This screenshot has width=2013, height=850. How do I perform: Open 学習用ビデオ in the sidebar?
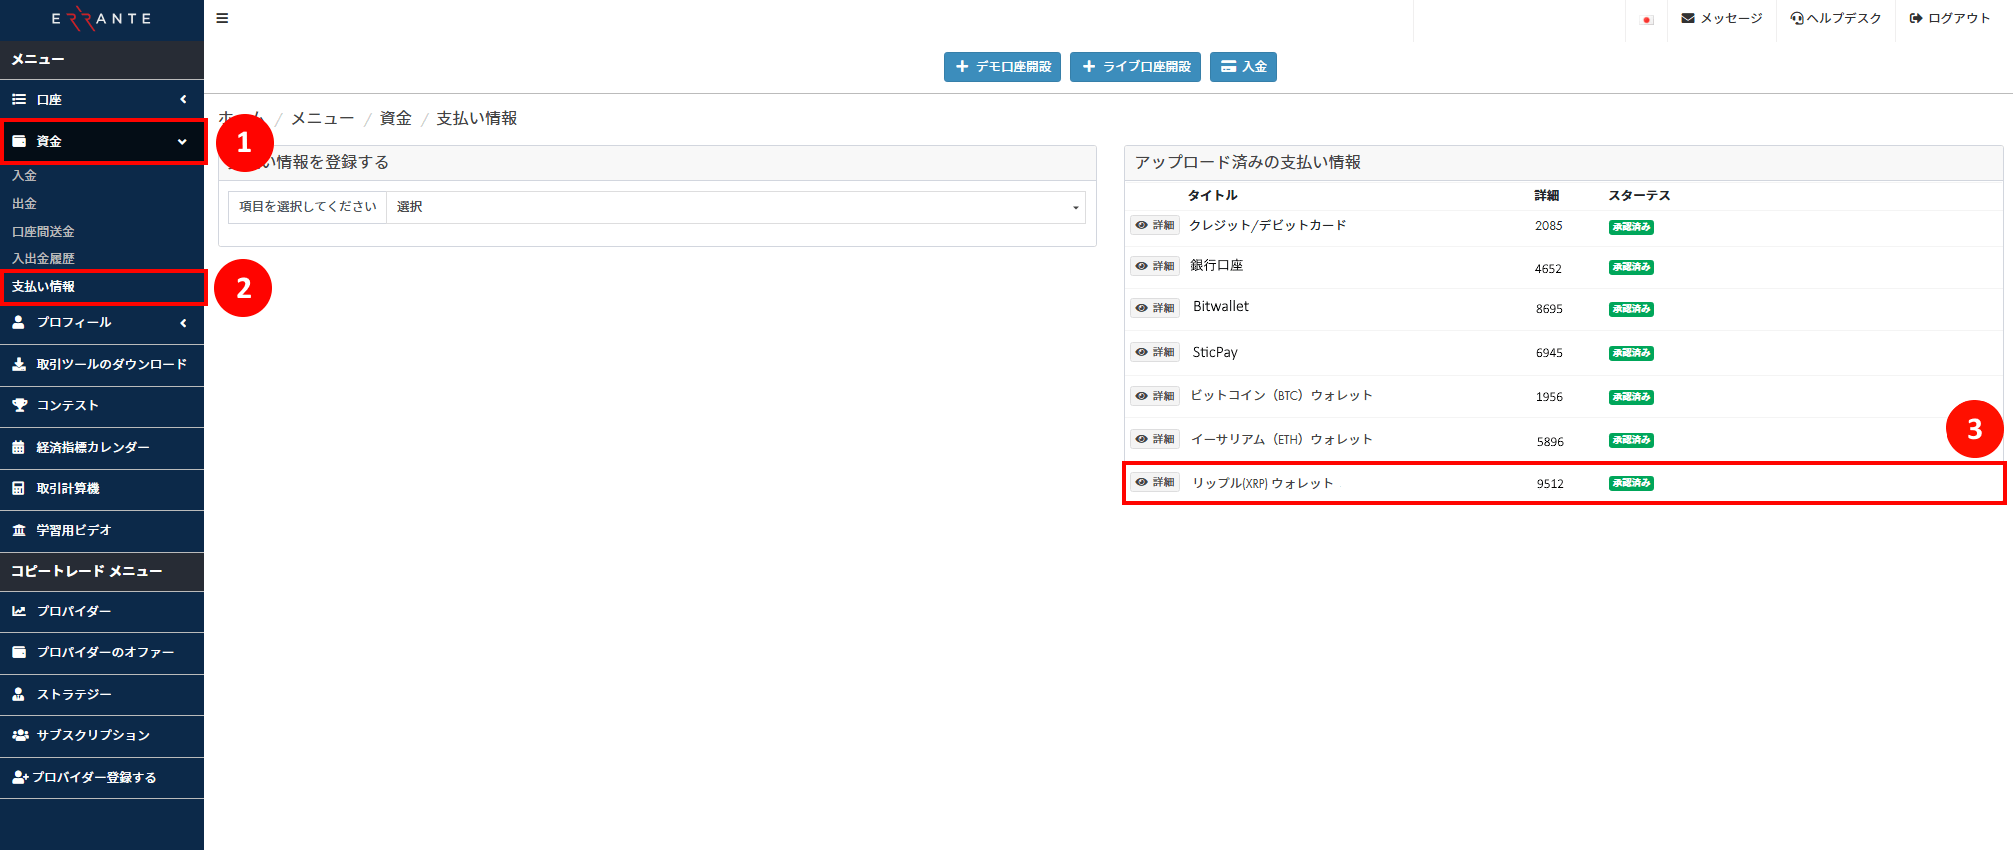(102, 531)
